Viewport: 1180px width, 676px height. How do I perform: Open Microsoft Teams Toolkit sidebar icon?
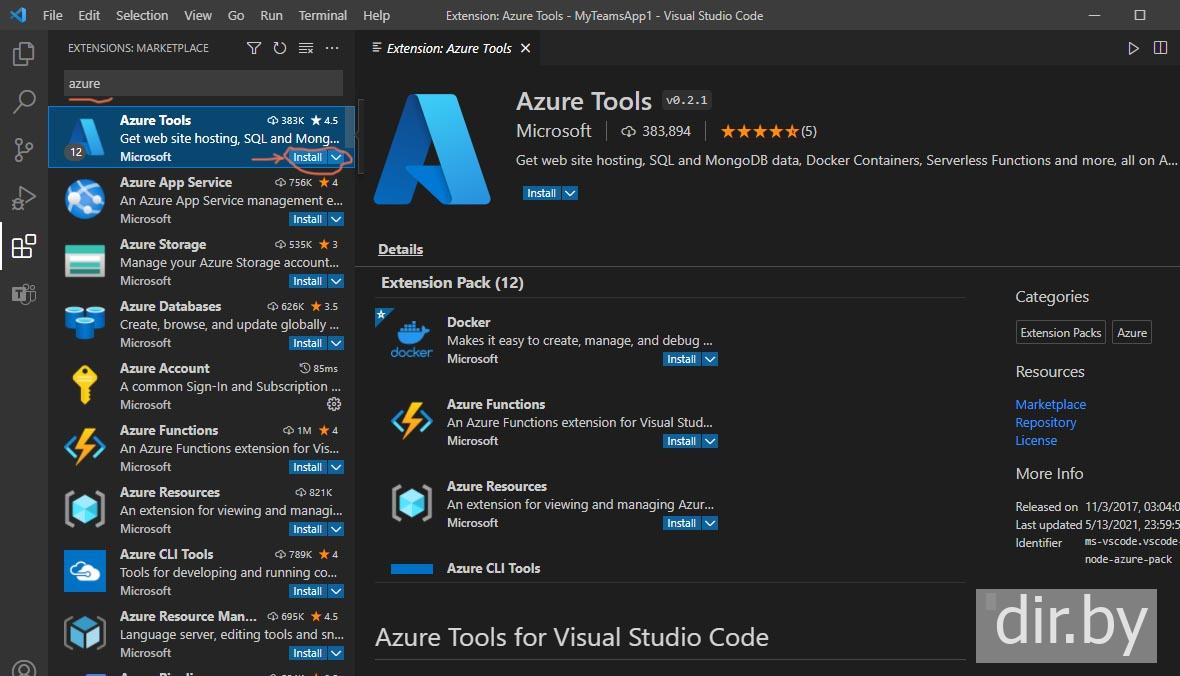[x=23, y=294]
